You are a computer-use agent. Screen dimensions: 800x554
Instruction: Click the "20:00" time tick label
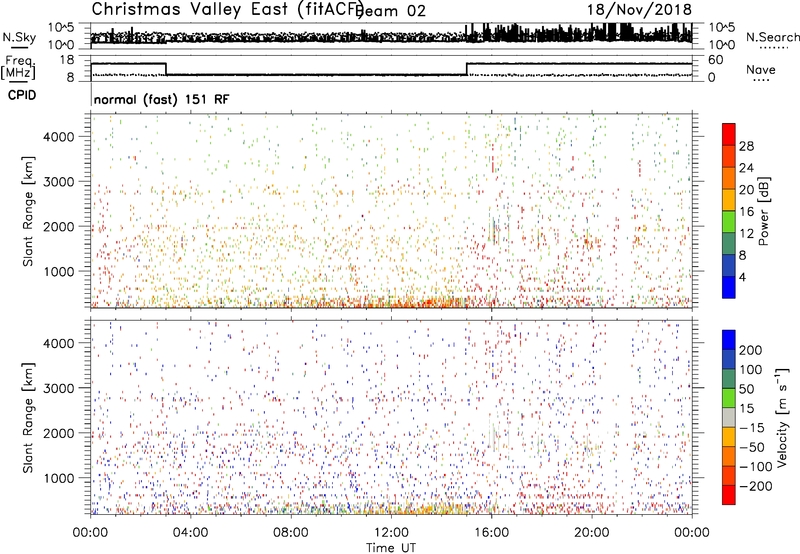(x=591, y=533)
